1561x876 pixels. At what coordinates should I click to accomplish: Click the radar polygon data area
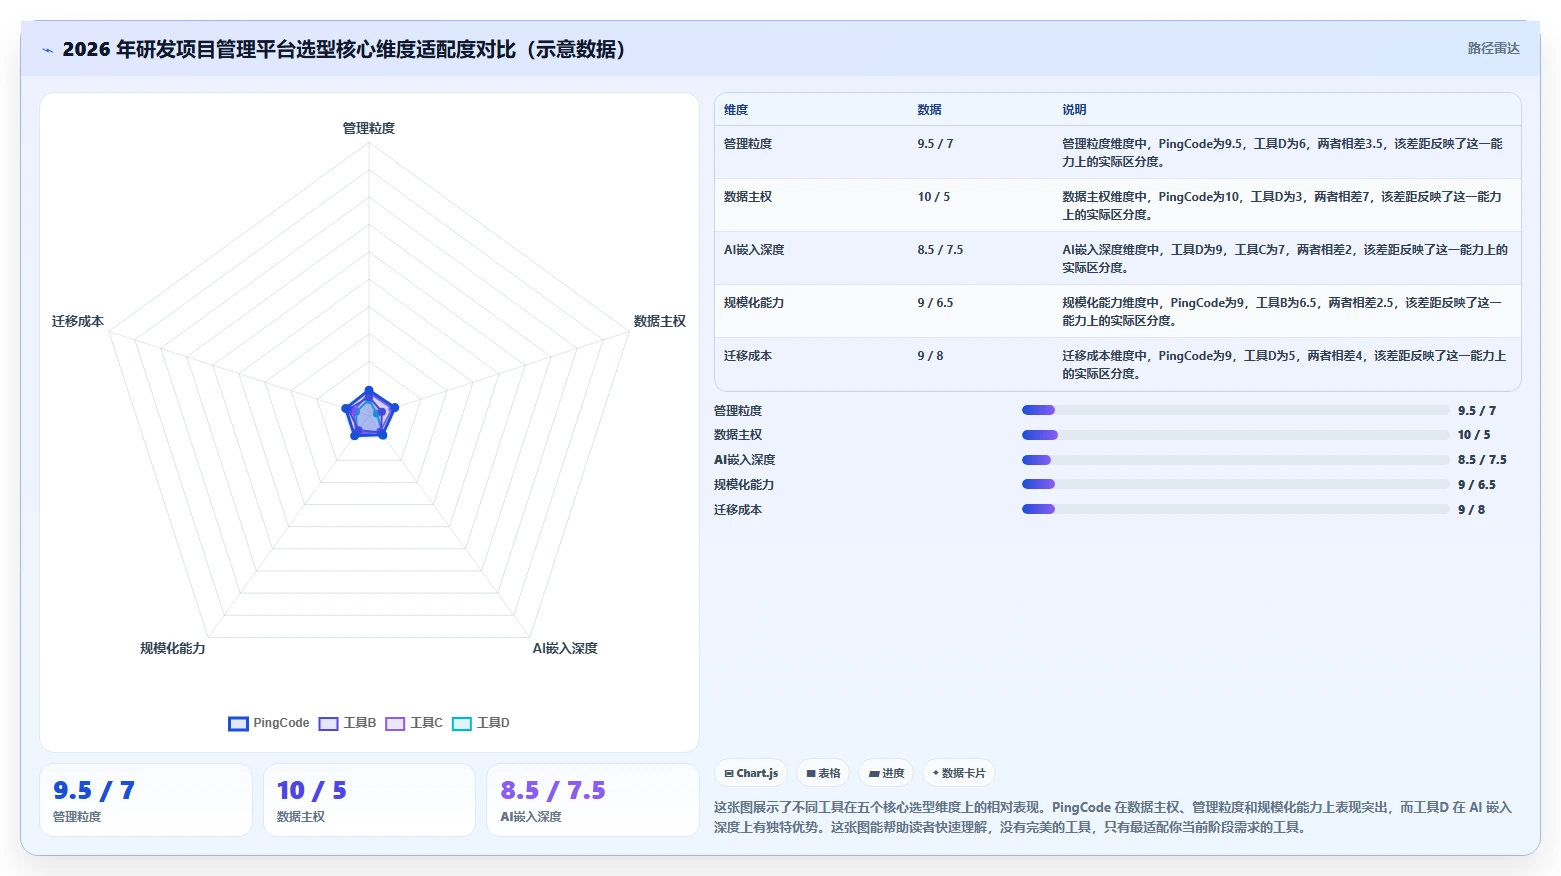(x=369, y=415)
